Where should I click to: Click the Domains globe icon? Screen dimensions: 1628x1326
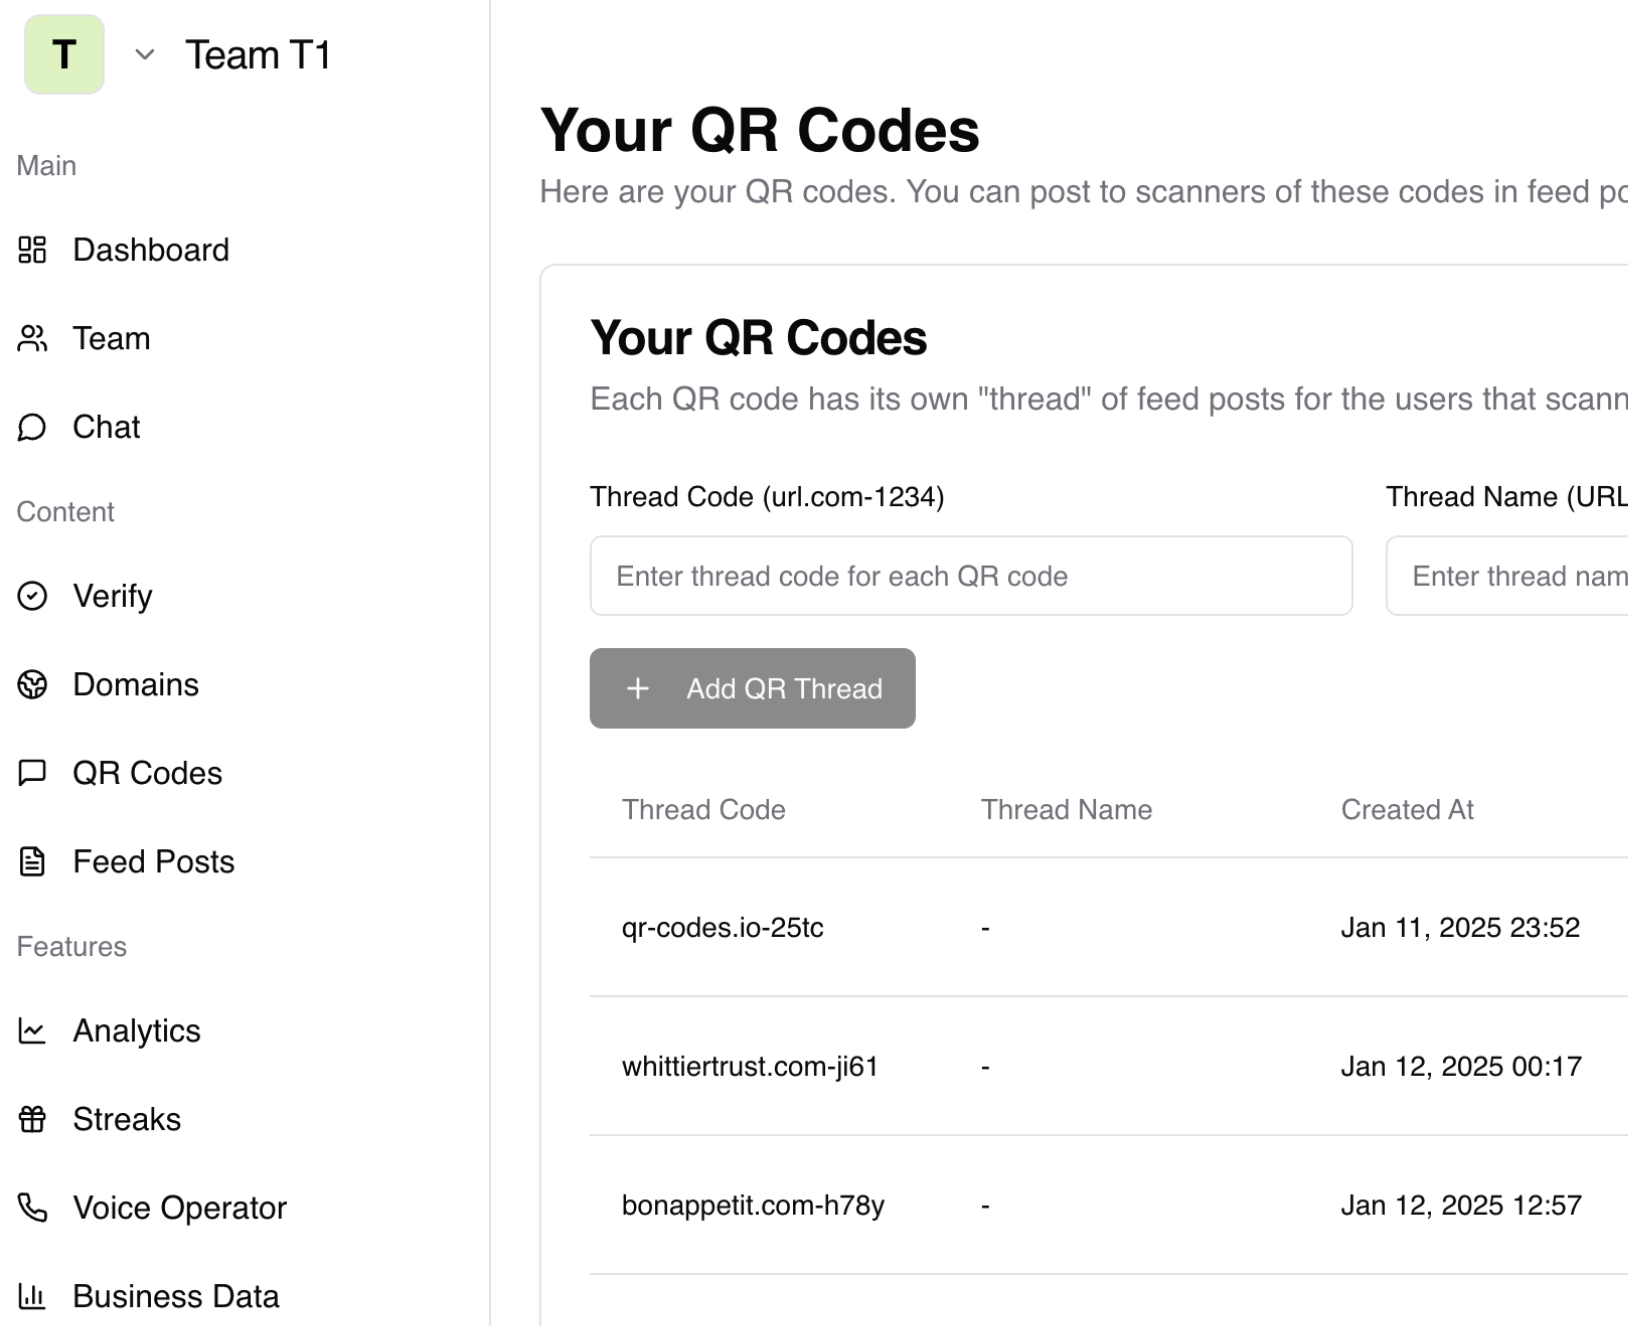(32, 685)
